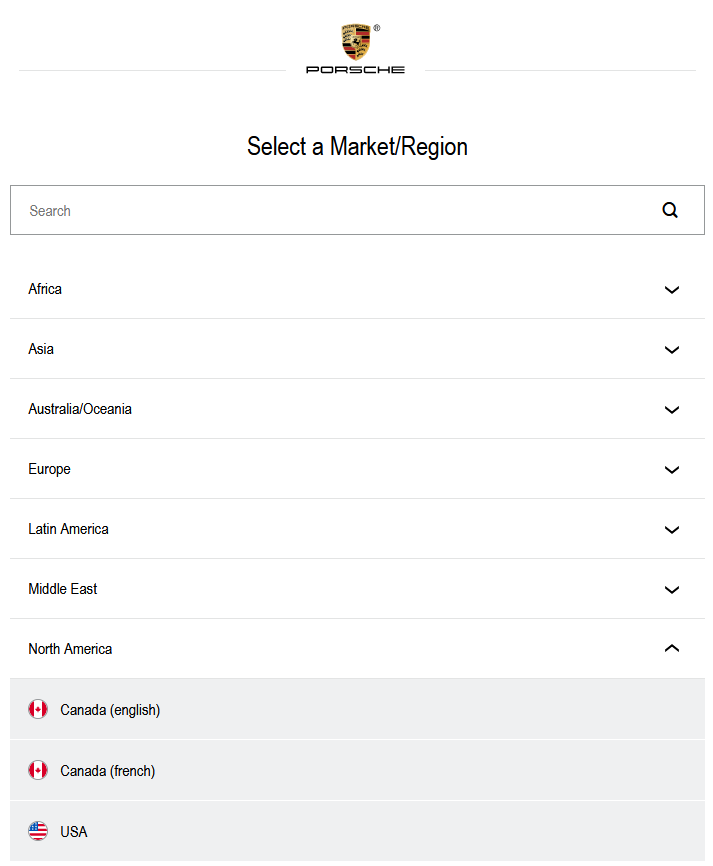The image size is (713, 866).
Task: Click the Porsche crest logo
Action: coord(355,42)
